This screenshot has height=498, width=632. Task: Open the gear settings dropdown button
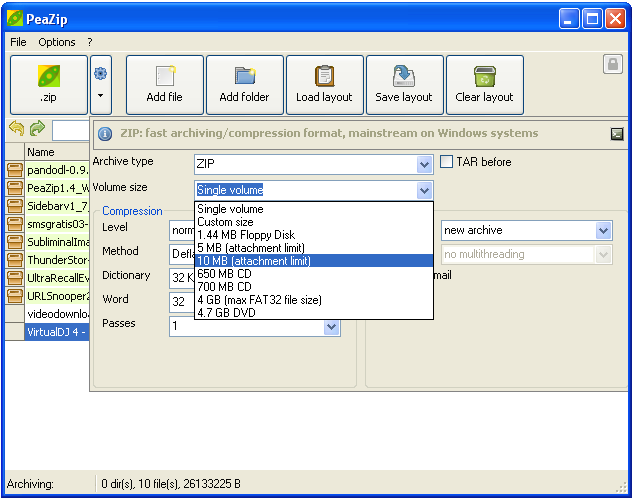tap(101, 85)
